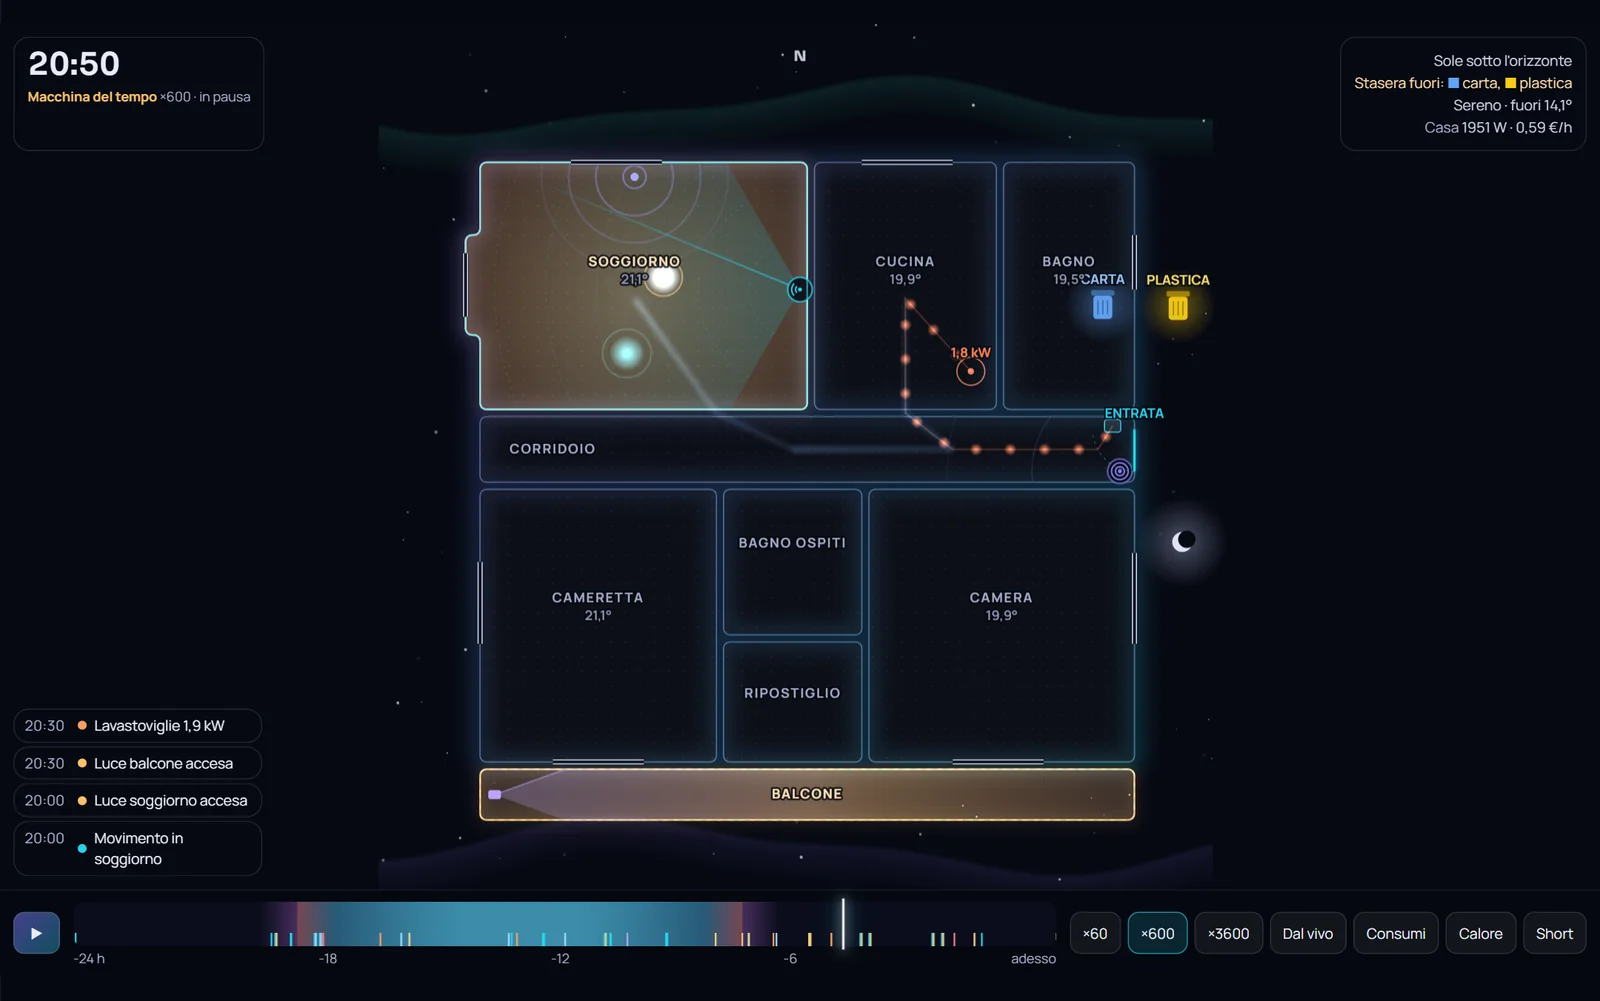Click the ENTRATA door icon
The width and height of the screenshot is (1600, 1001).
[x=1112, y=426]
